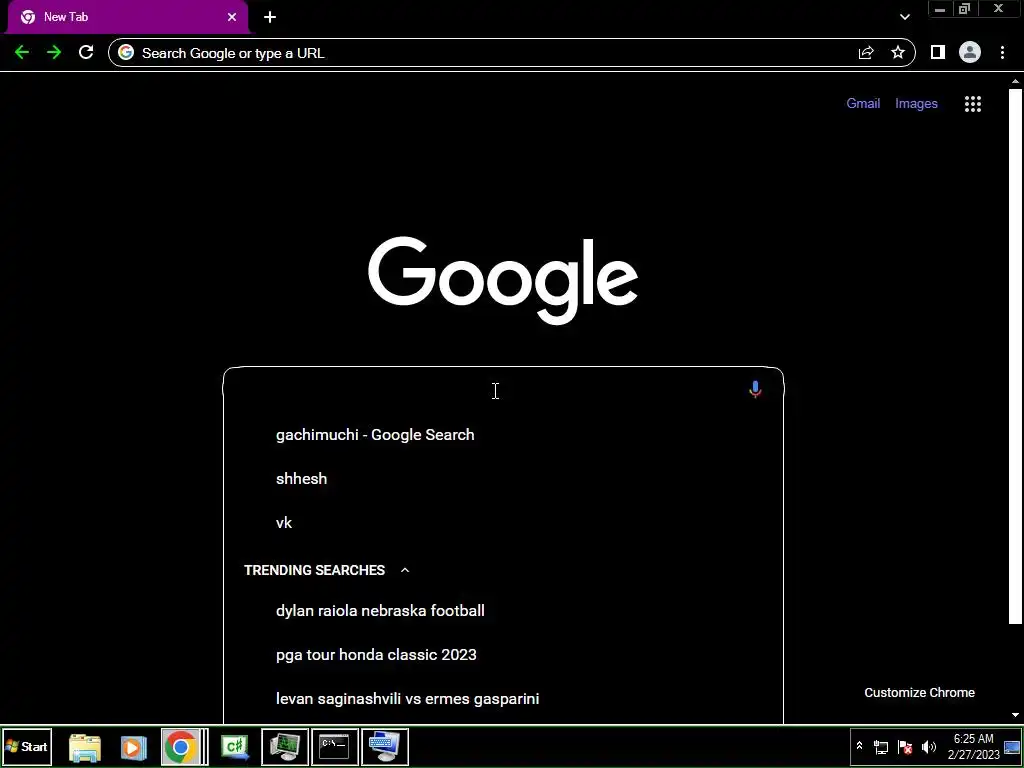Open File Explorer from the taskbar

(x=85, y=747)
